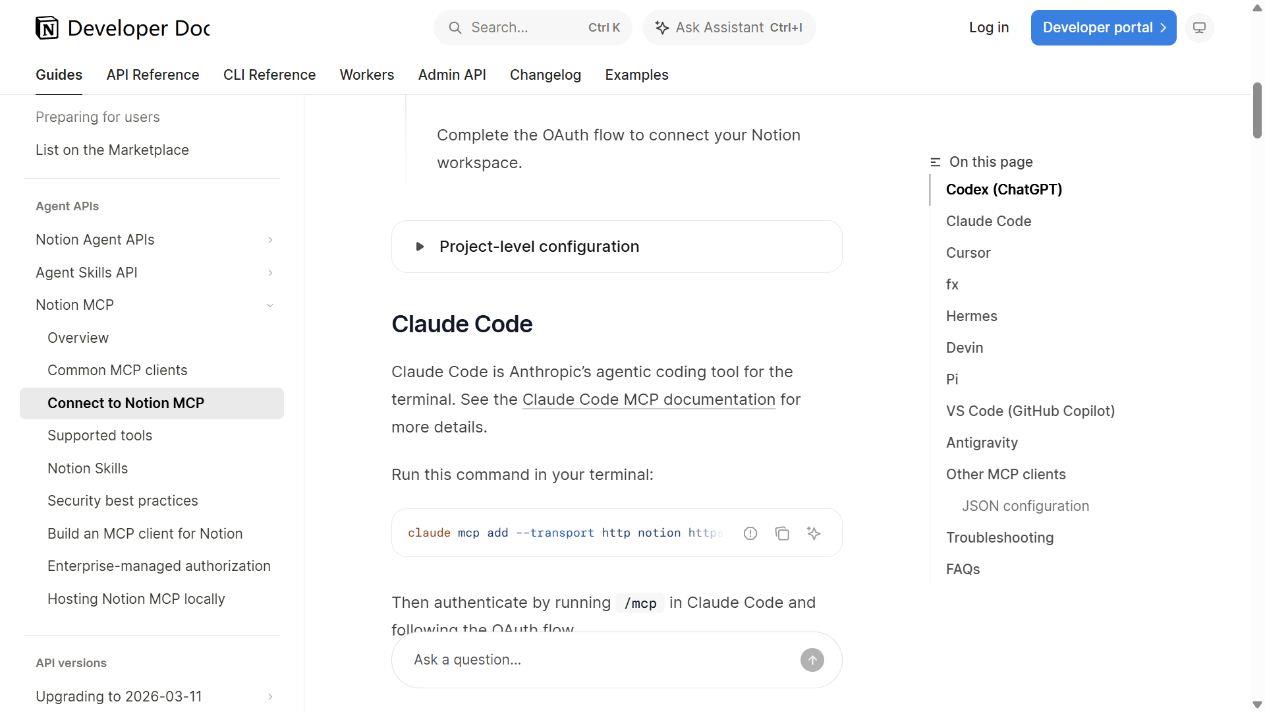
Task: Open the API Reference tab
Action: 153,75
